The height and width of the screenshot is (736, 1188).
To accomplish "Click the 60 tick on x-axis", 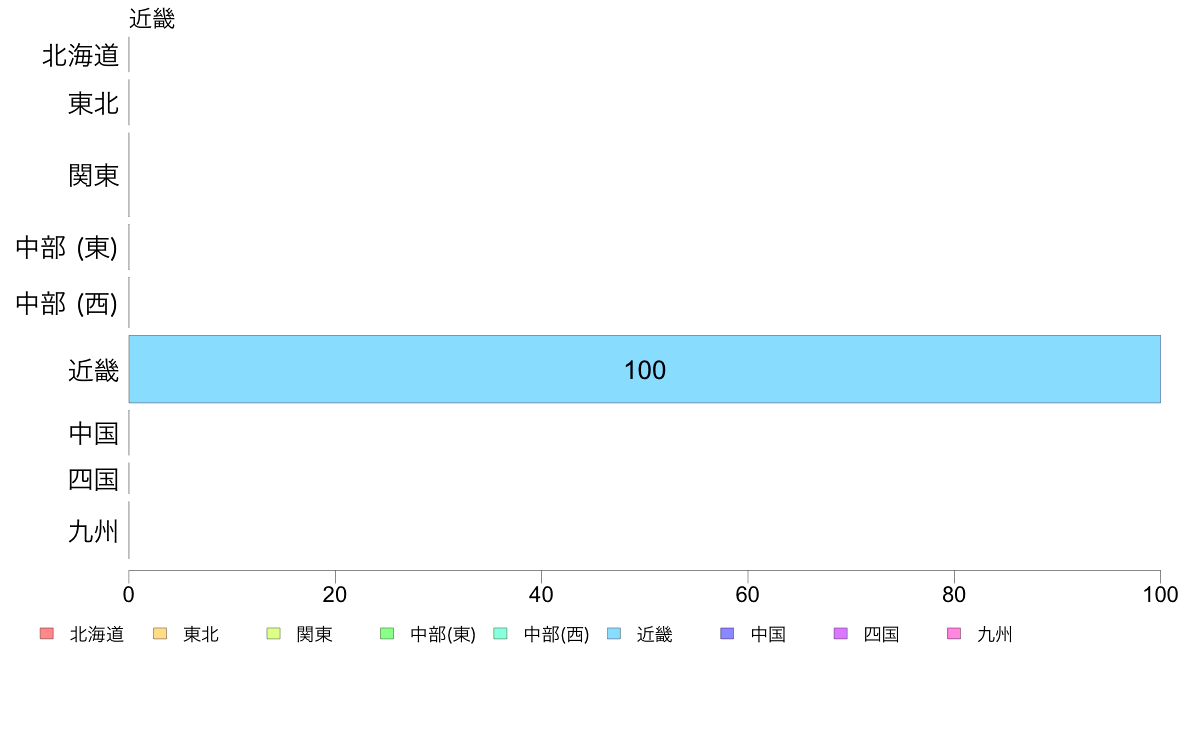I will [x=747, y=594].
